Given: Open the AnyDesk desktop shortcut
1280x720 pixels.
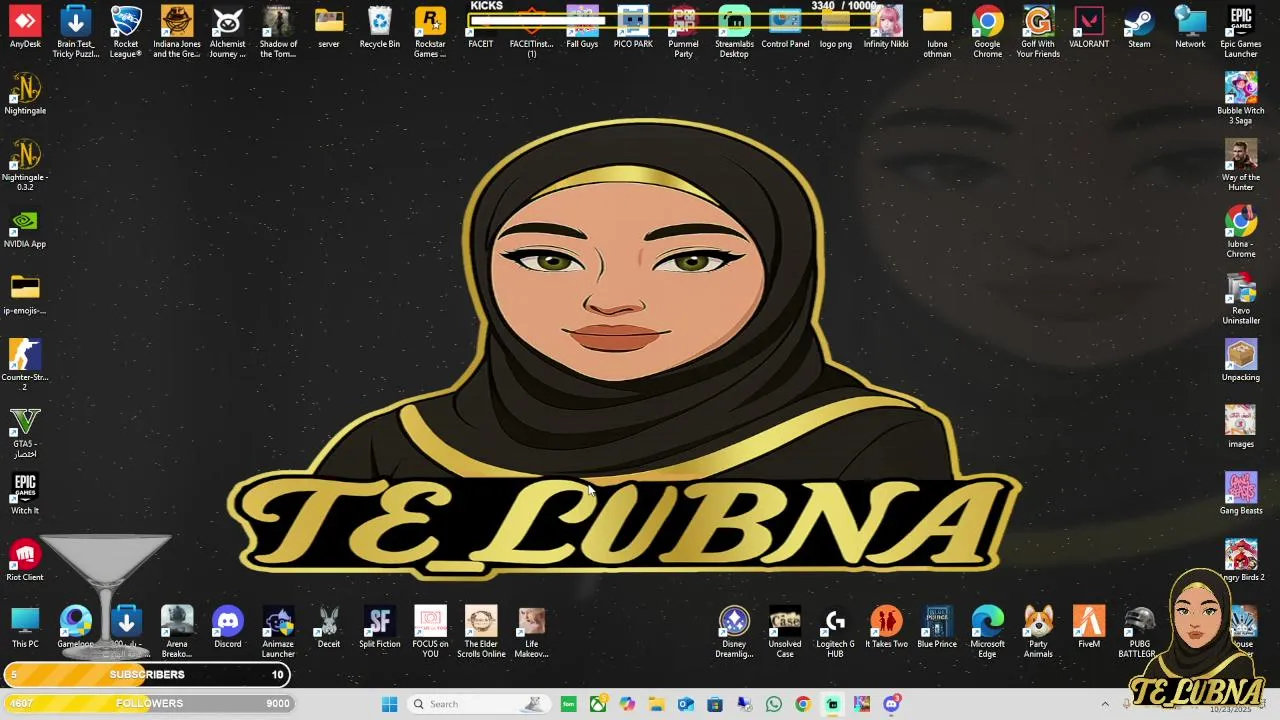Looking at the screenshot, I should (25, 28).
